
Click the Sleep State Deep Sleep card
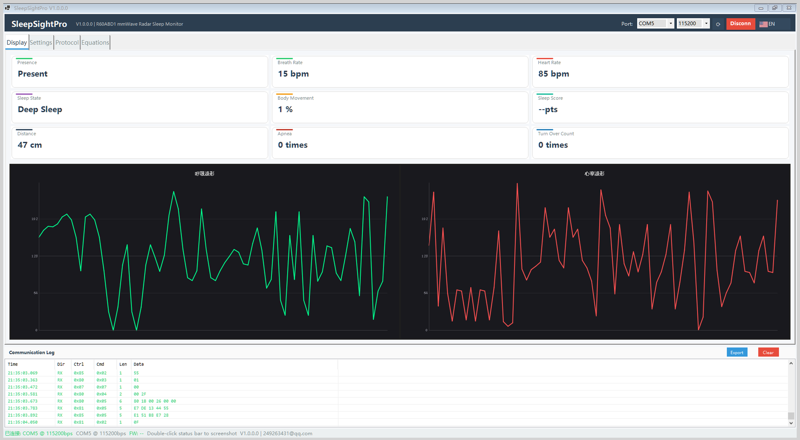(x=139, y=107)
